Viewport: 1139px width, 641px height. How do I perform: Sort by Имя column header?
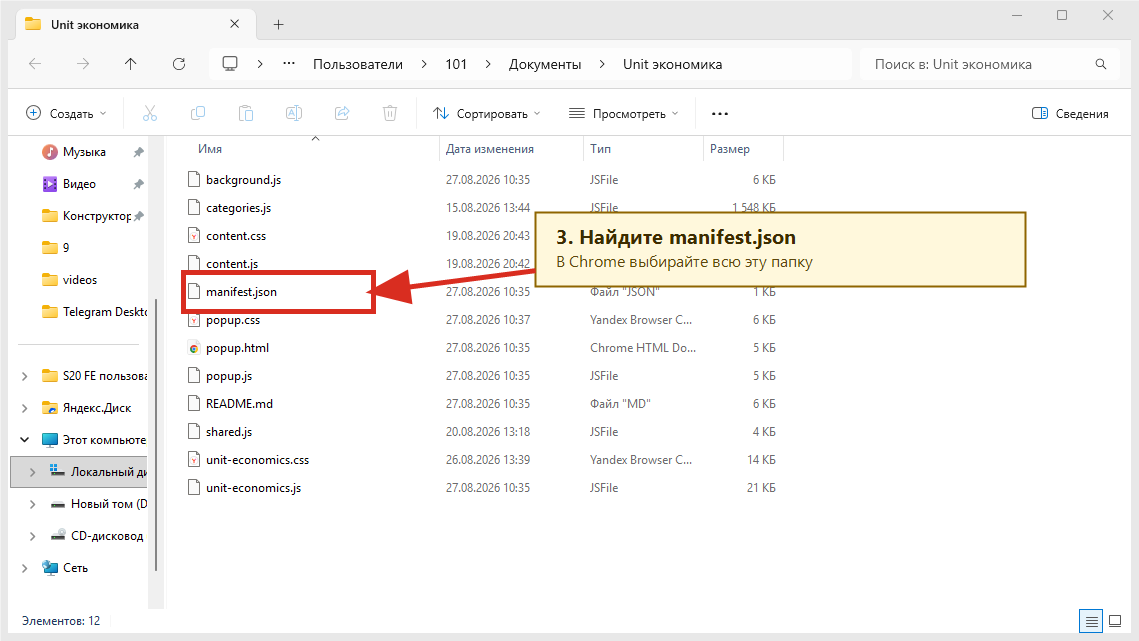pyautogui.click(x=210, y=148)
